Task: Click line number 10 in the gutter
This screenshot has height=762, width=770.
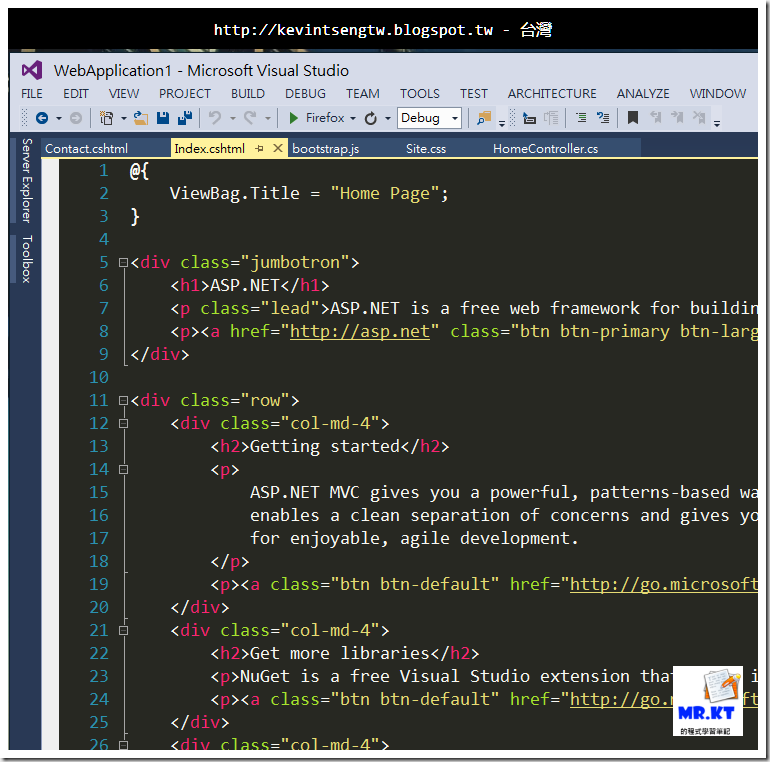Action: click(99, 378)
